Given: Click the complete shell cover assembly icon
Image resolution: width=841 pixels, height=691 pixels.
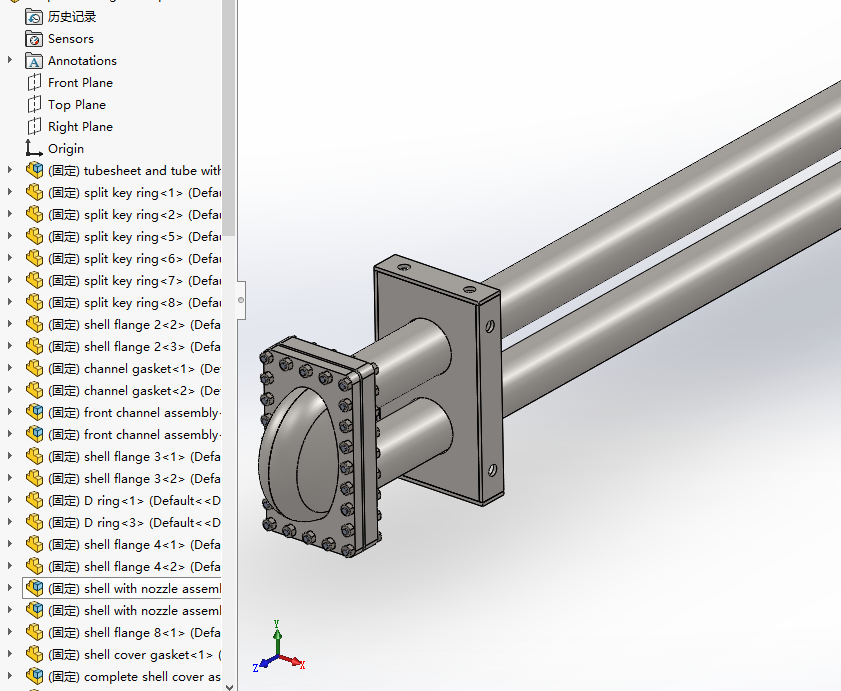Looking at the screenshot, I should click(x=34, y=677).
